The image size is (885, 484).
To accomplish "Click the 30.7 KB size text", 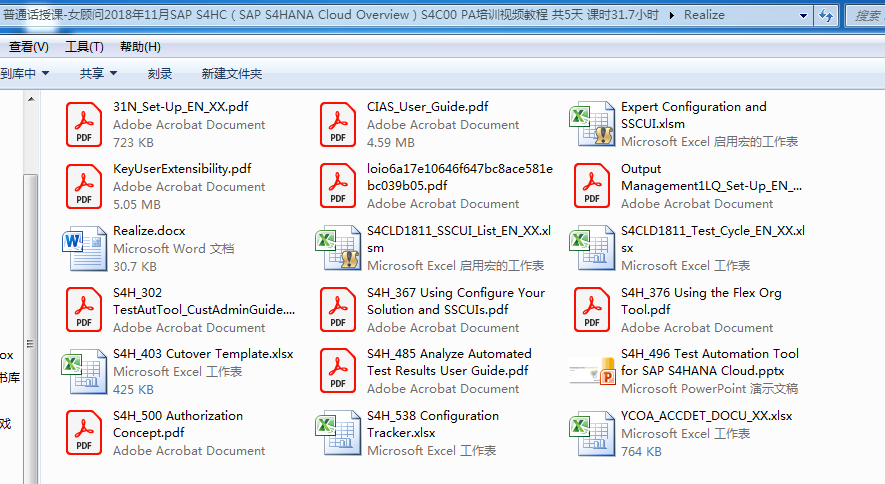I will pyautogui.click(x=135, y=267).
